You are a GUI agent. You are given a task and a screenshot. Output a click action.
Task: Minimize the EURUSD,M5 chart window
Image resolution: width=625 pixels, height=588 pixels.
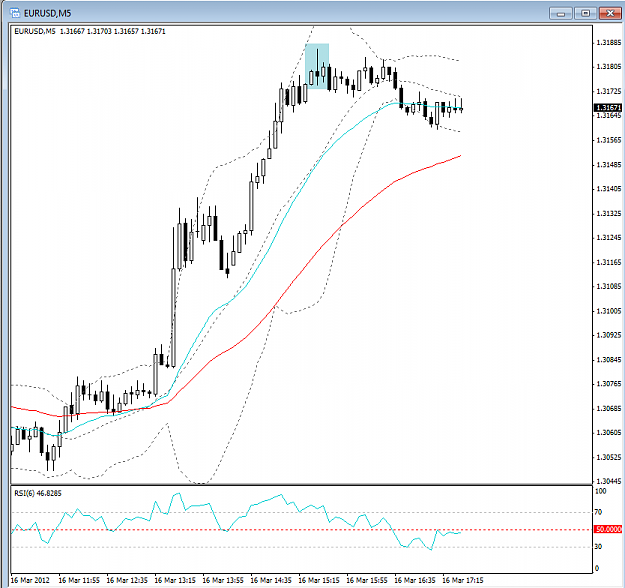(561, 14)
